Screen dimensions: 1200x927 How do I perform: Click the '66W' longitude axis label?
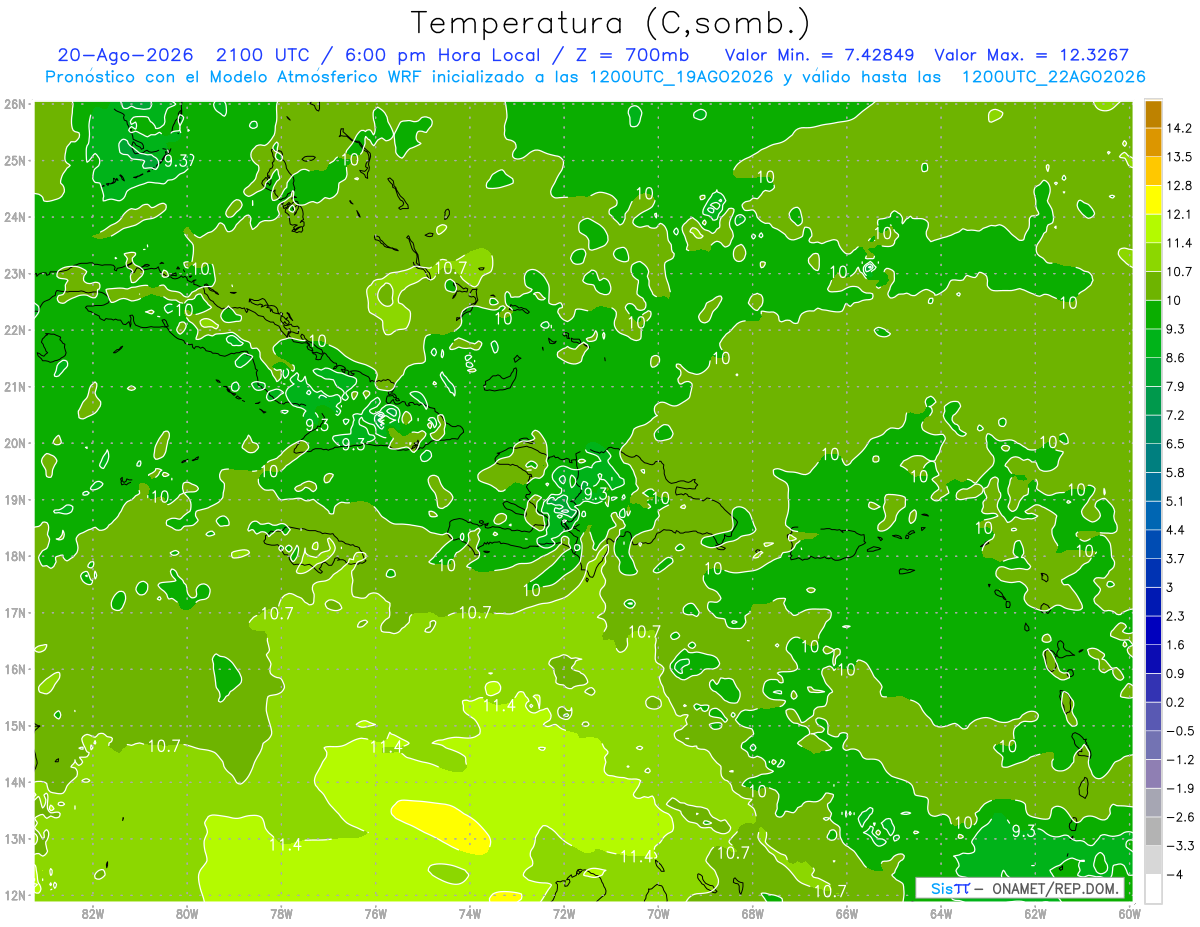pyautogui.click(x=847, y=913)
